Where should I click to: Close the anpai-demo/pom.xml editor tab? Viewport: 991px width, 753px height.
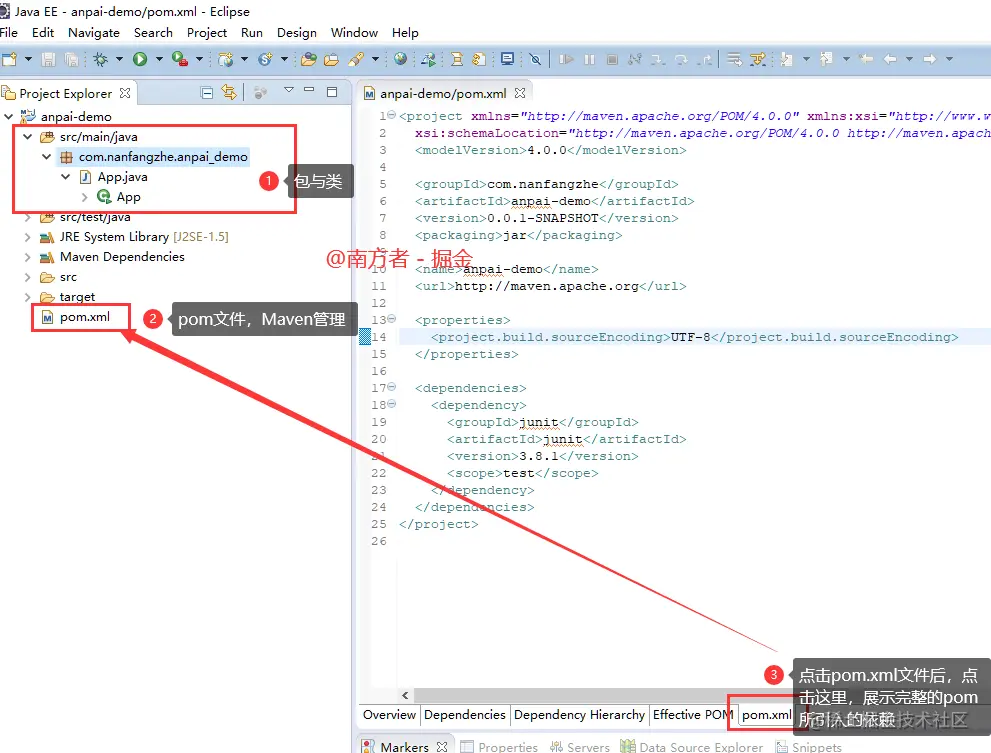(x=520, y=93)
